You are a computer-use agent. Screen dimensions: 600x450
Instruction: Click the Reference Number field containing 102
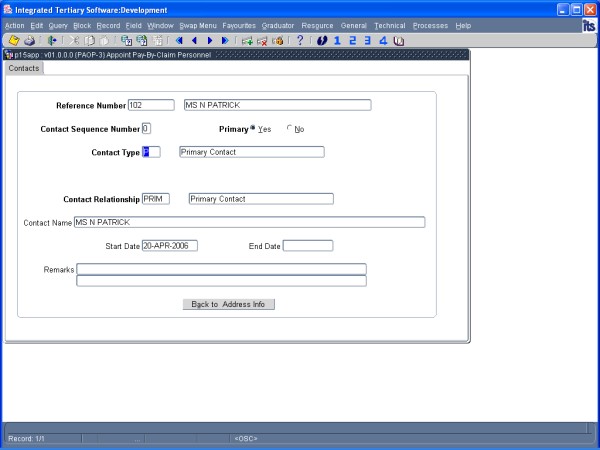151,105
